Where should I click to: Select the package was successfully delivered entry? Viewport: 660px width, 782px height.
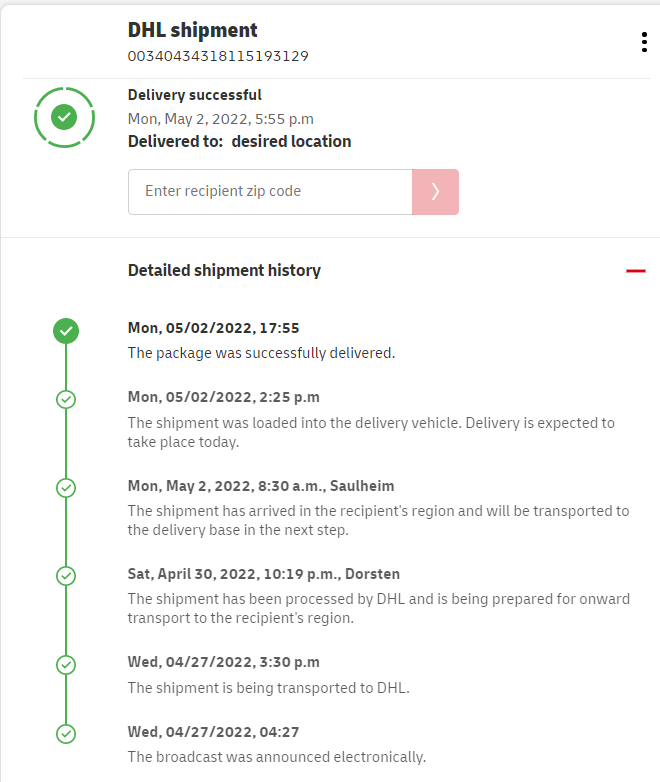pyautogui.click(x=262, y=353)
